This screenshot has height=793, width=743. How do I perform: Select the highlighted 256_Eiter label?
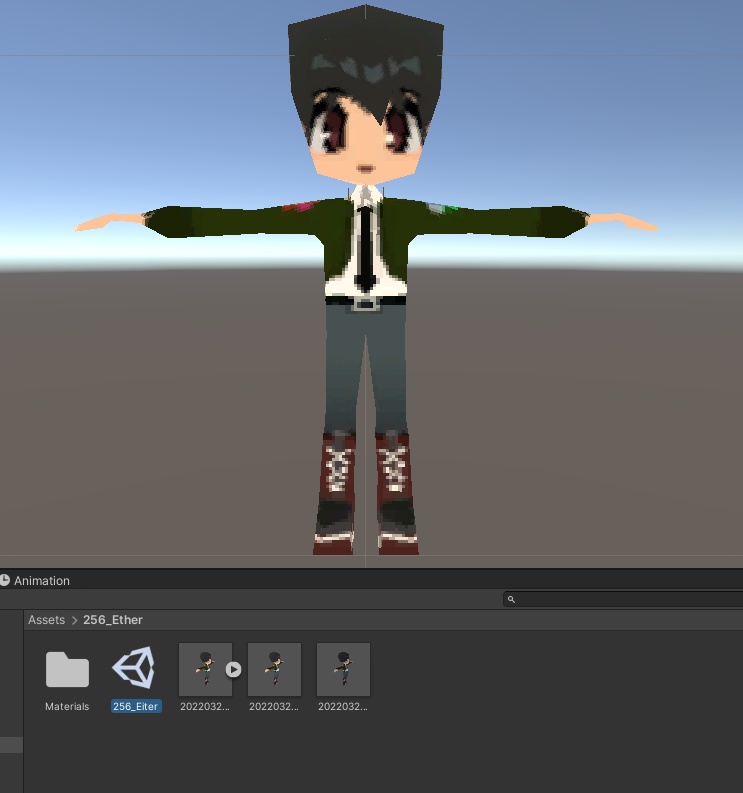point(136,707)
